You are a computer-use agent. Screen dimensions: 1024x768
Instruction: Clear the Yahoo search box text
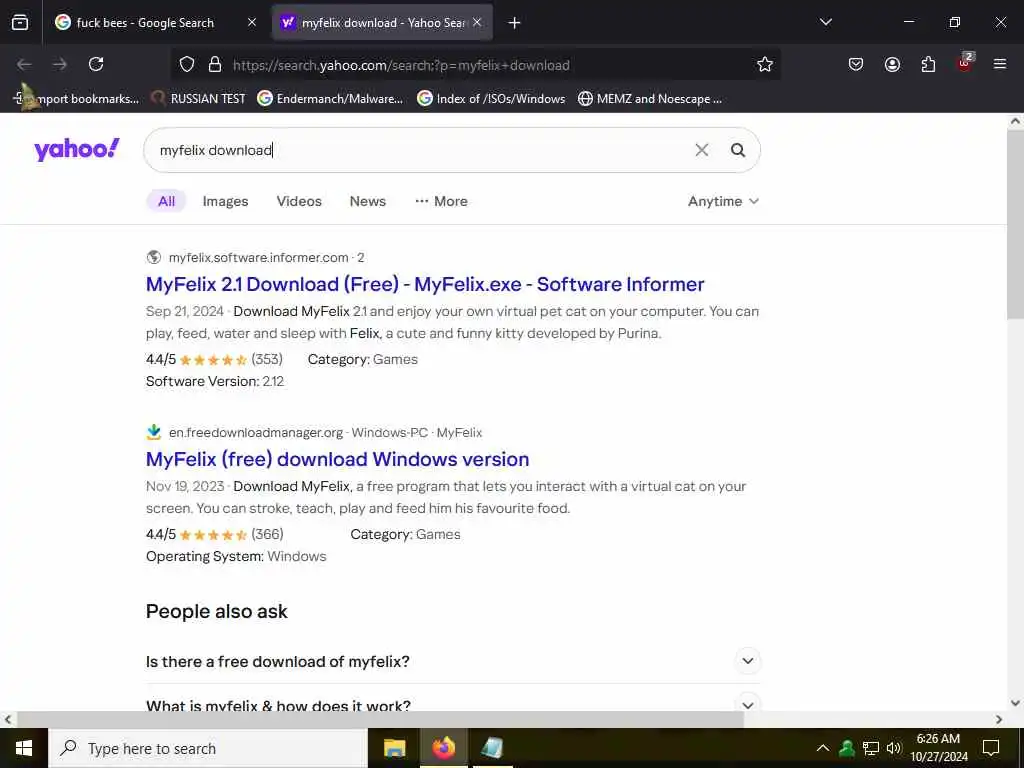coord(701,150)
